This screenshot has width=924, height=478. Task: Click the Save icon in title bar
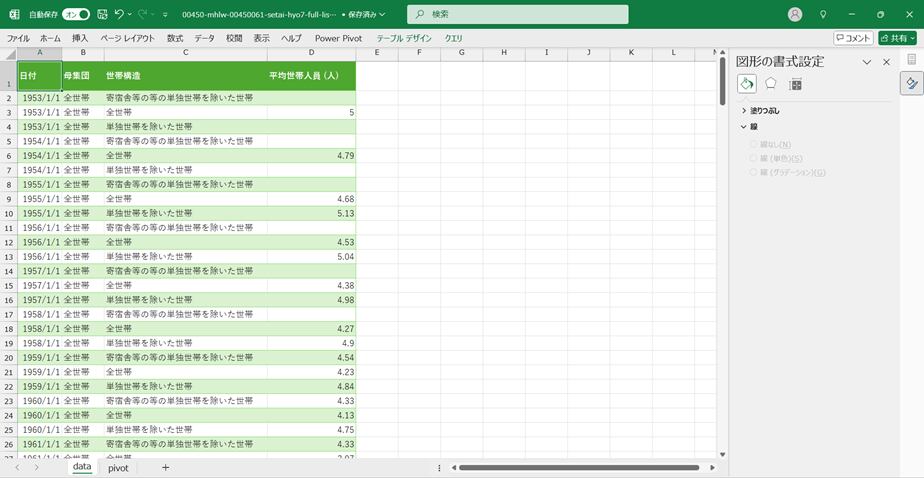tap(102, 15)
